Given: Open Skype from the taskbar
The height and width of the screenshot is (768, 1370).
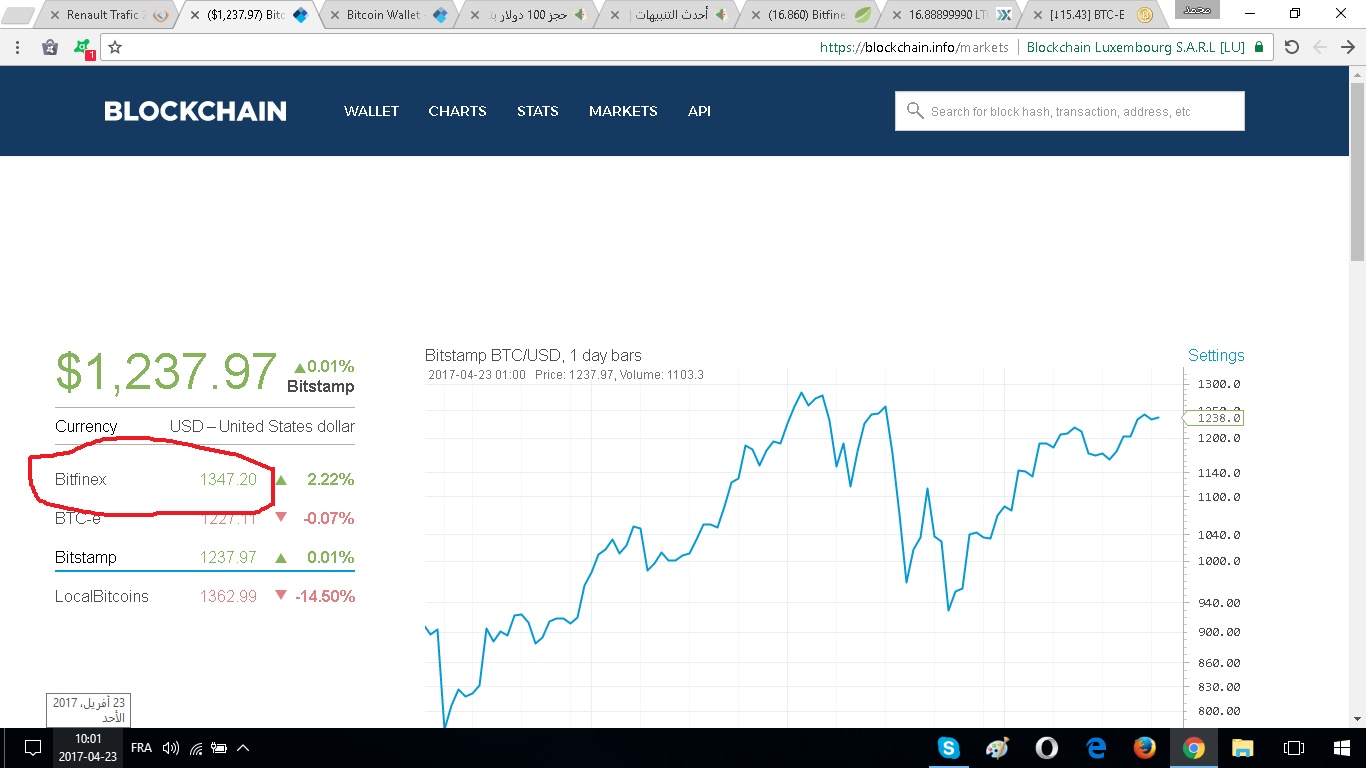Looking at the screenshot, I should (x=948, y=748).
